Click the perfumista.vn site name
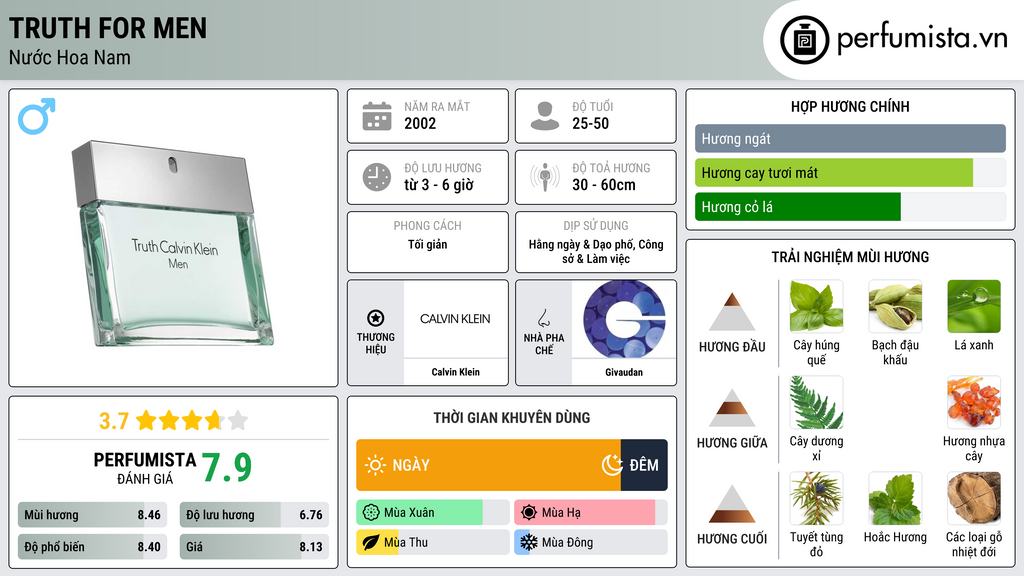This screenshot has width=1024, height=576. click(x=922, y=39)
